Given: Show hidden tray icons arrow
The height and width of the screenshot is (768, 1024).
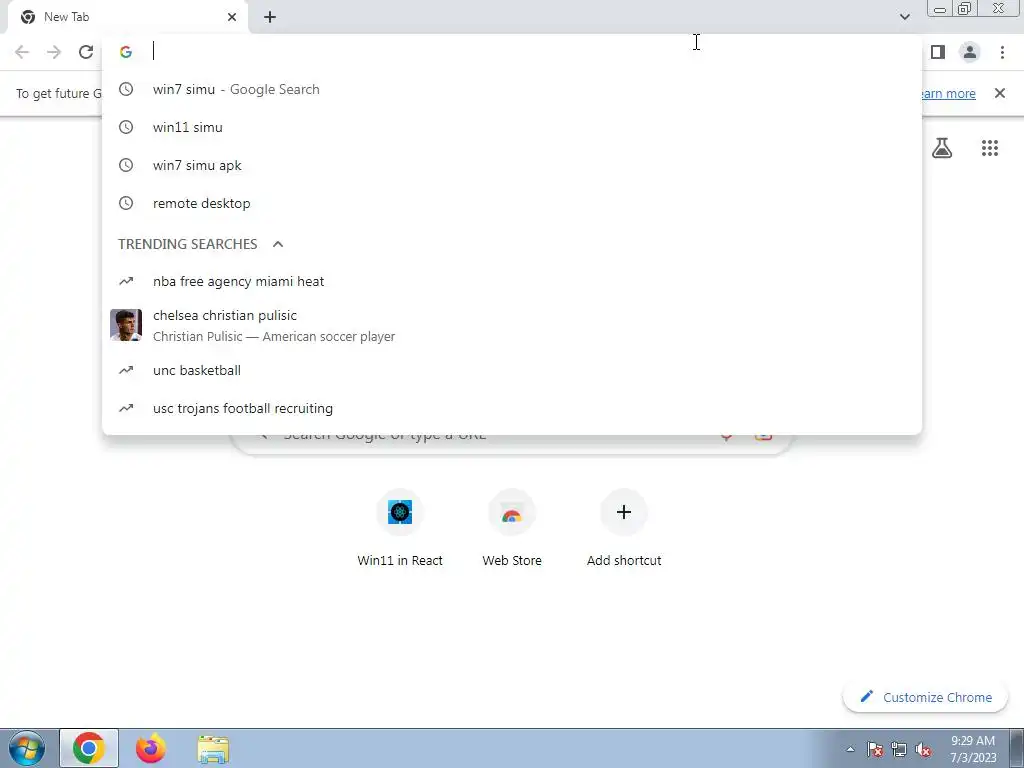Looking at the screenshot, I should point(850,749).
